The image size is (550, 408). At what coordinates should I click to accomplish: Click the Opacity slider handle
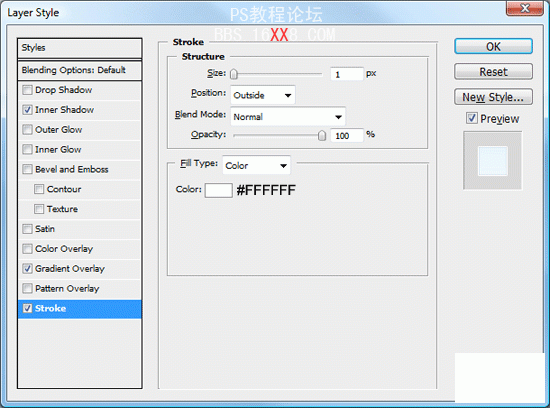click(x=322, y=135)
